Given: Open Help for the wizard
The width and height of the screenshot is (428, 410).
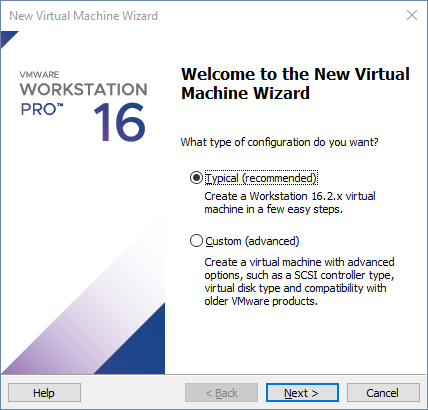Looking at the screenshot, I should (44, 393).
